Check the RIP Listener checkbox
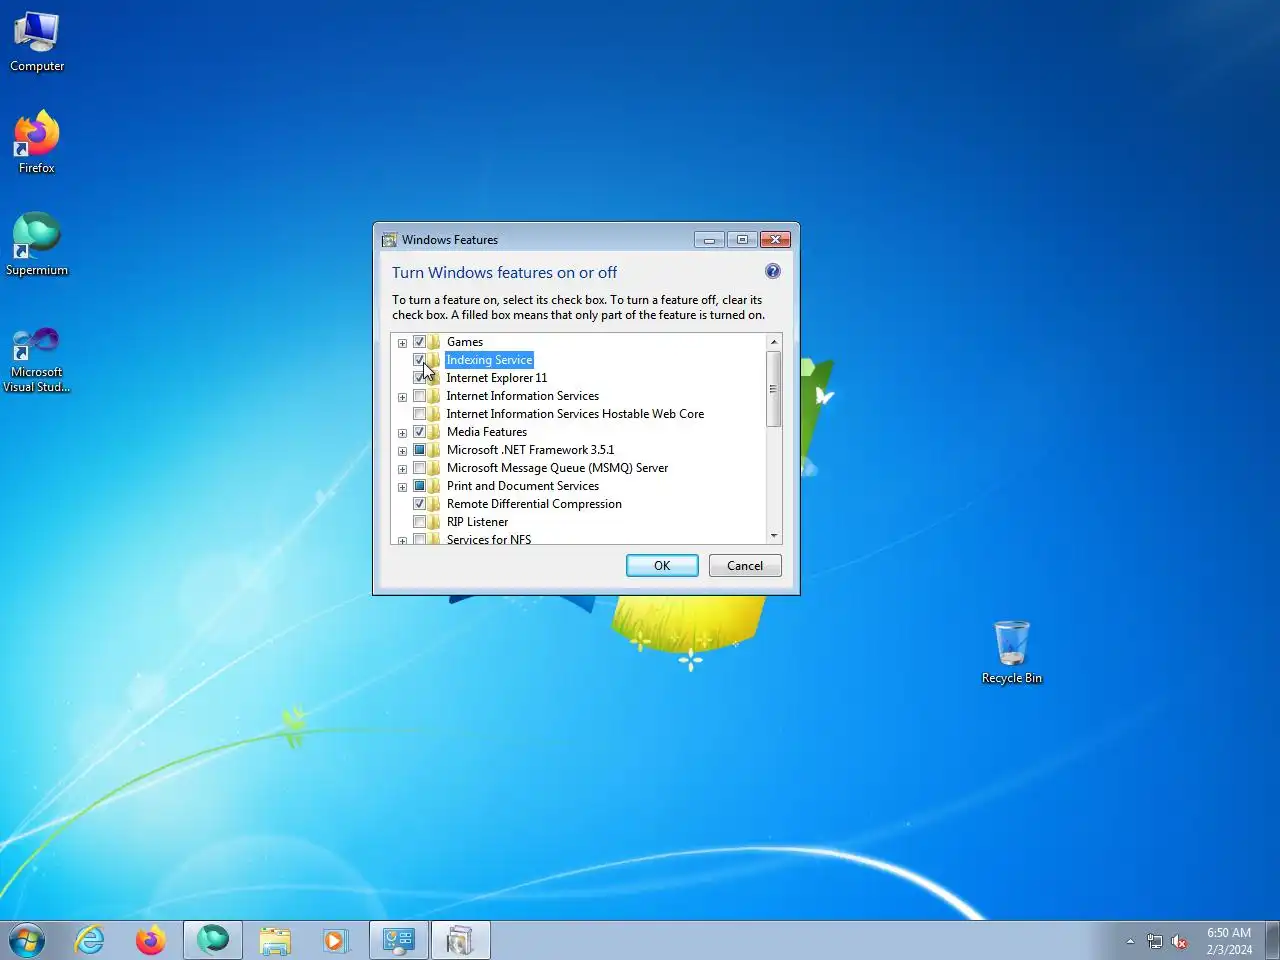Screen dimensions: 1280x960 click(x=419, y=522)
